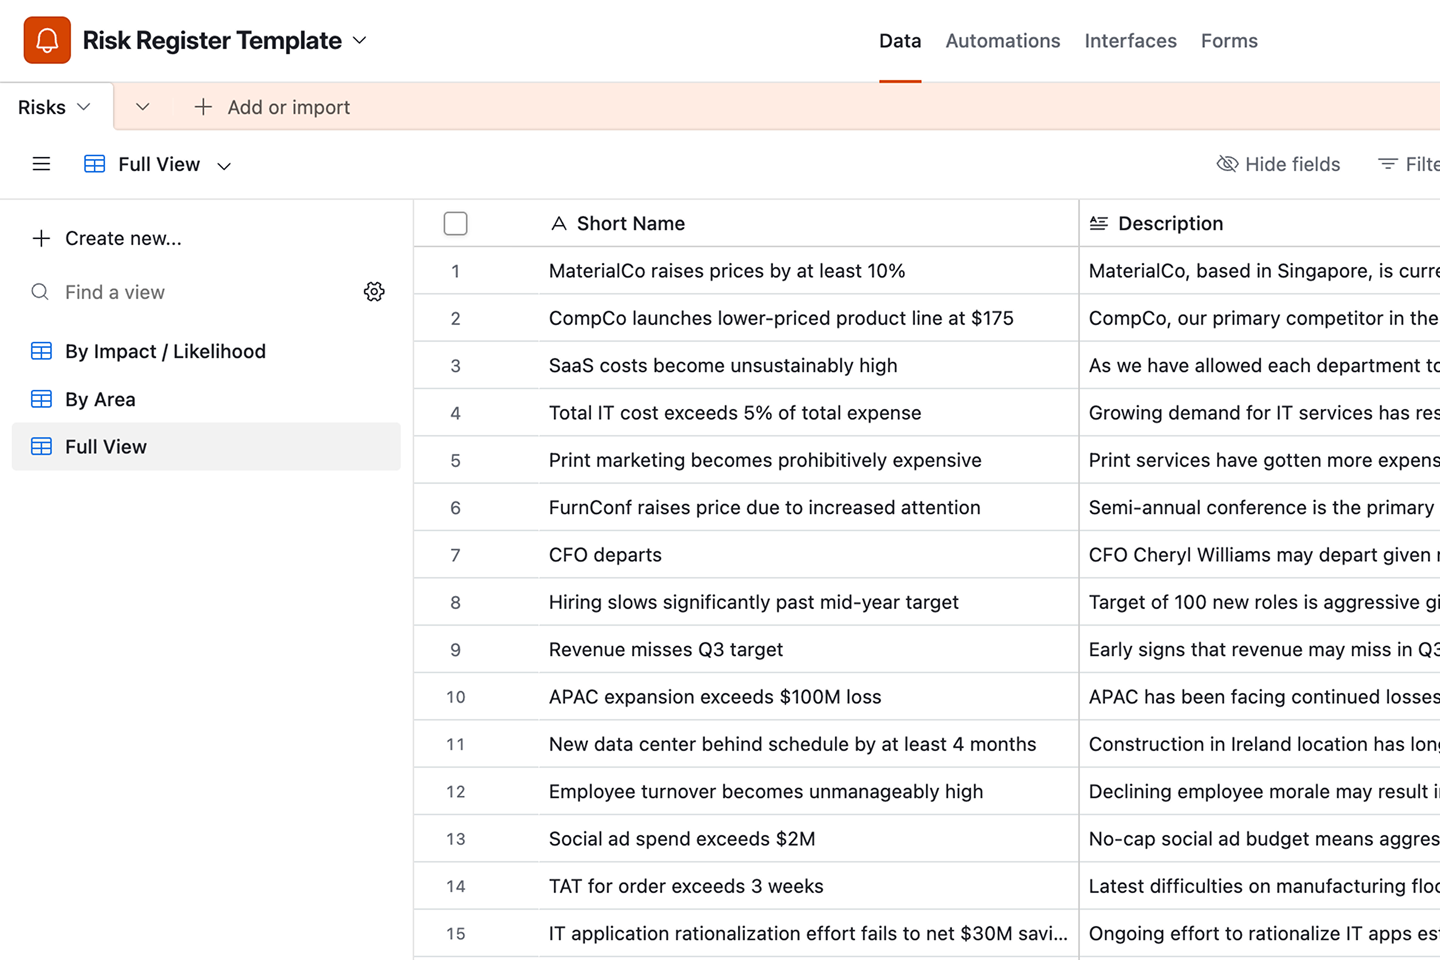The image size is (1440, 960).
Task: Click the Filter lines icon
Action: pyautogui.click(x=1388, y=164)
